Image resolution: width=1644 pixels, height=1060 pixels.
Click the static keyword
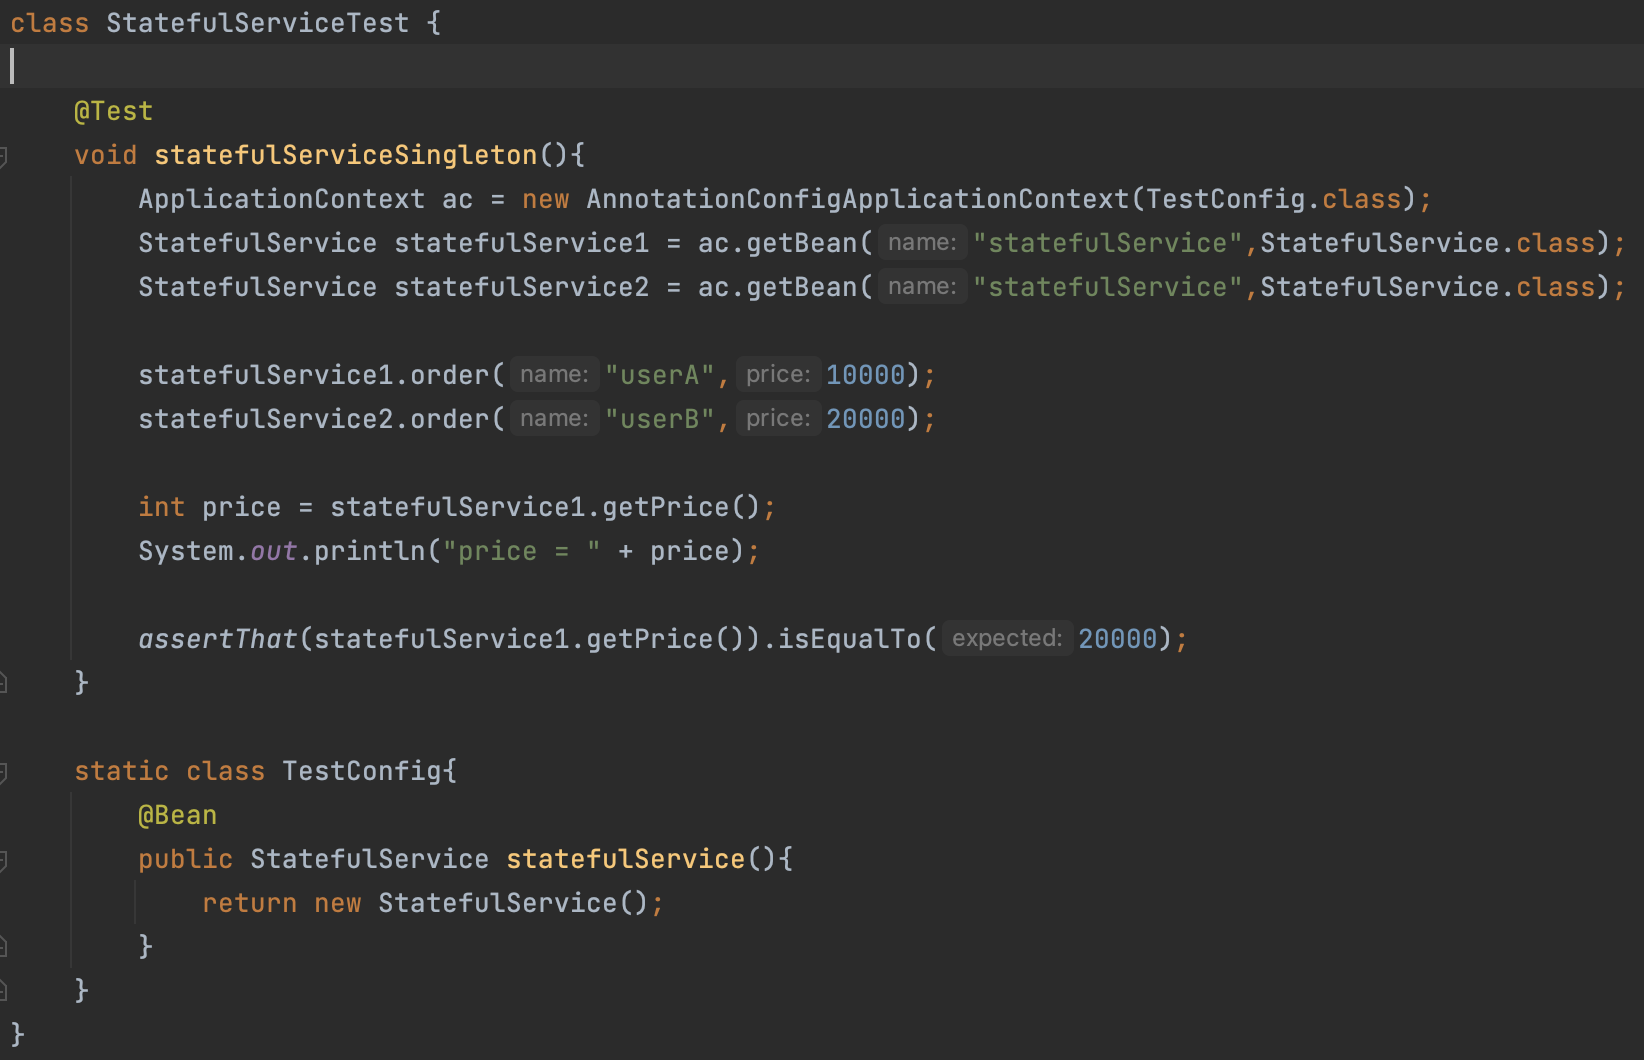click(x=121, y=771)
